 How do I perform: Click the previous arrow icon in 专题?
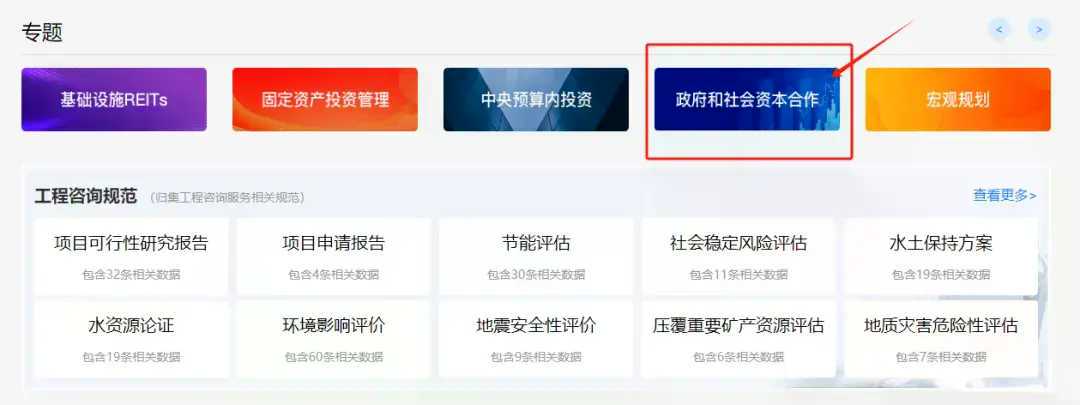pos(999,30)
